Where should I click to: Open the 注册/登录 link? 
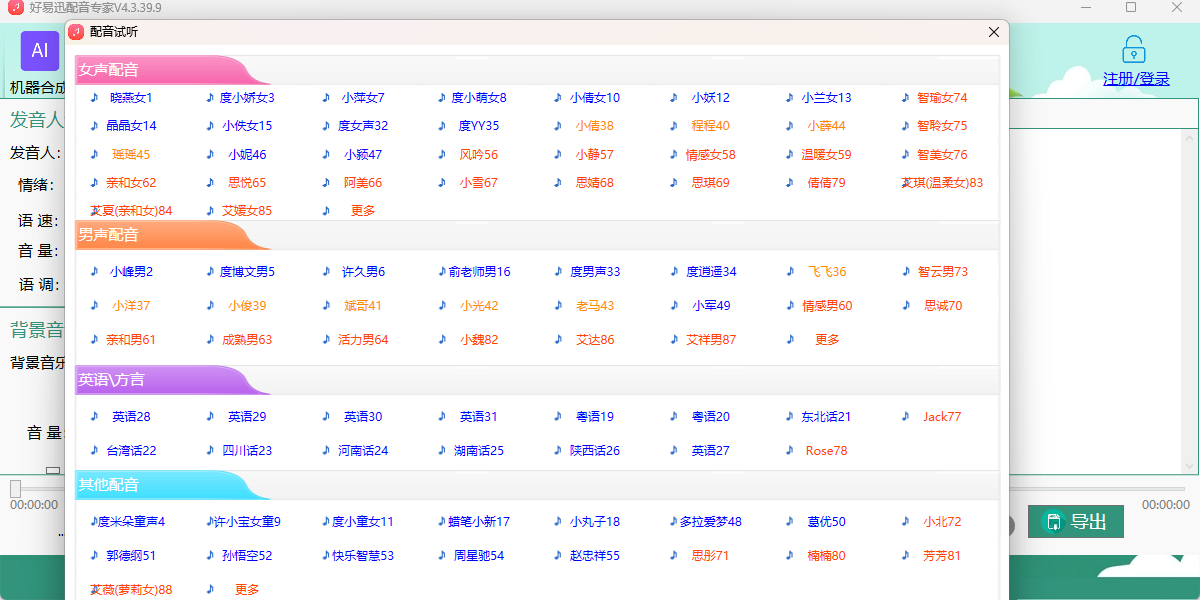(1136, 79)
